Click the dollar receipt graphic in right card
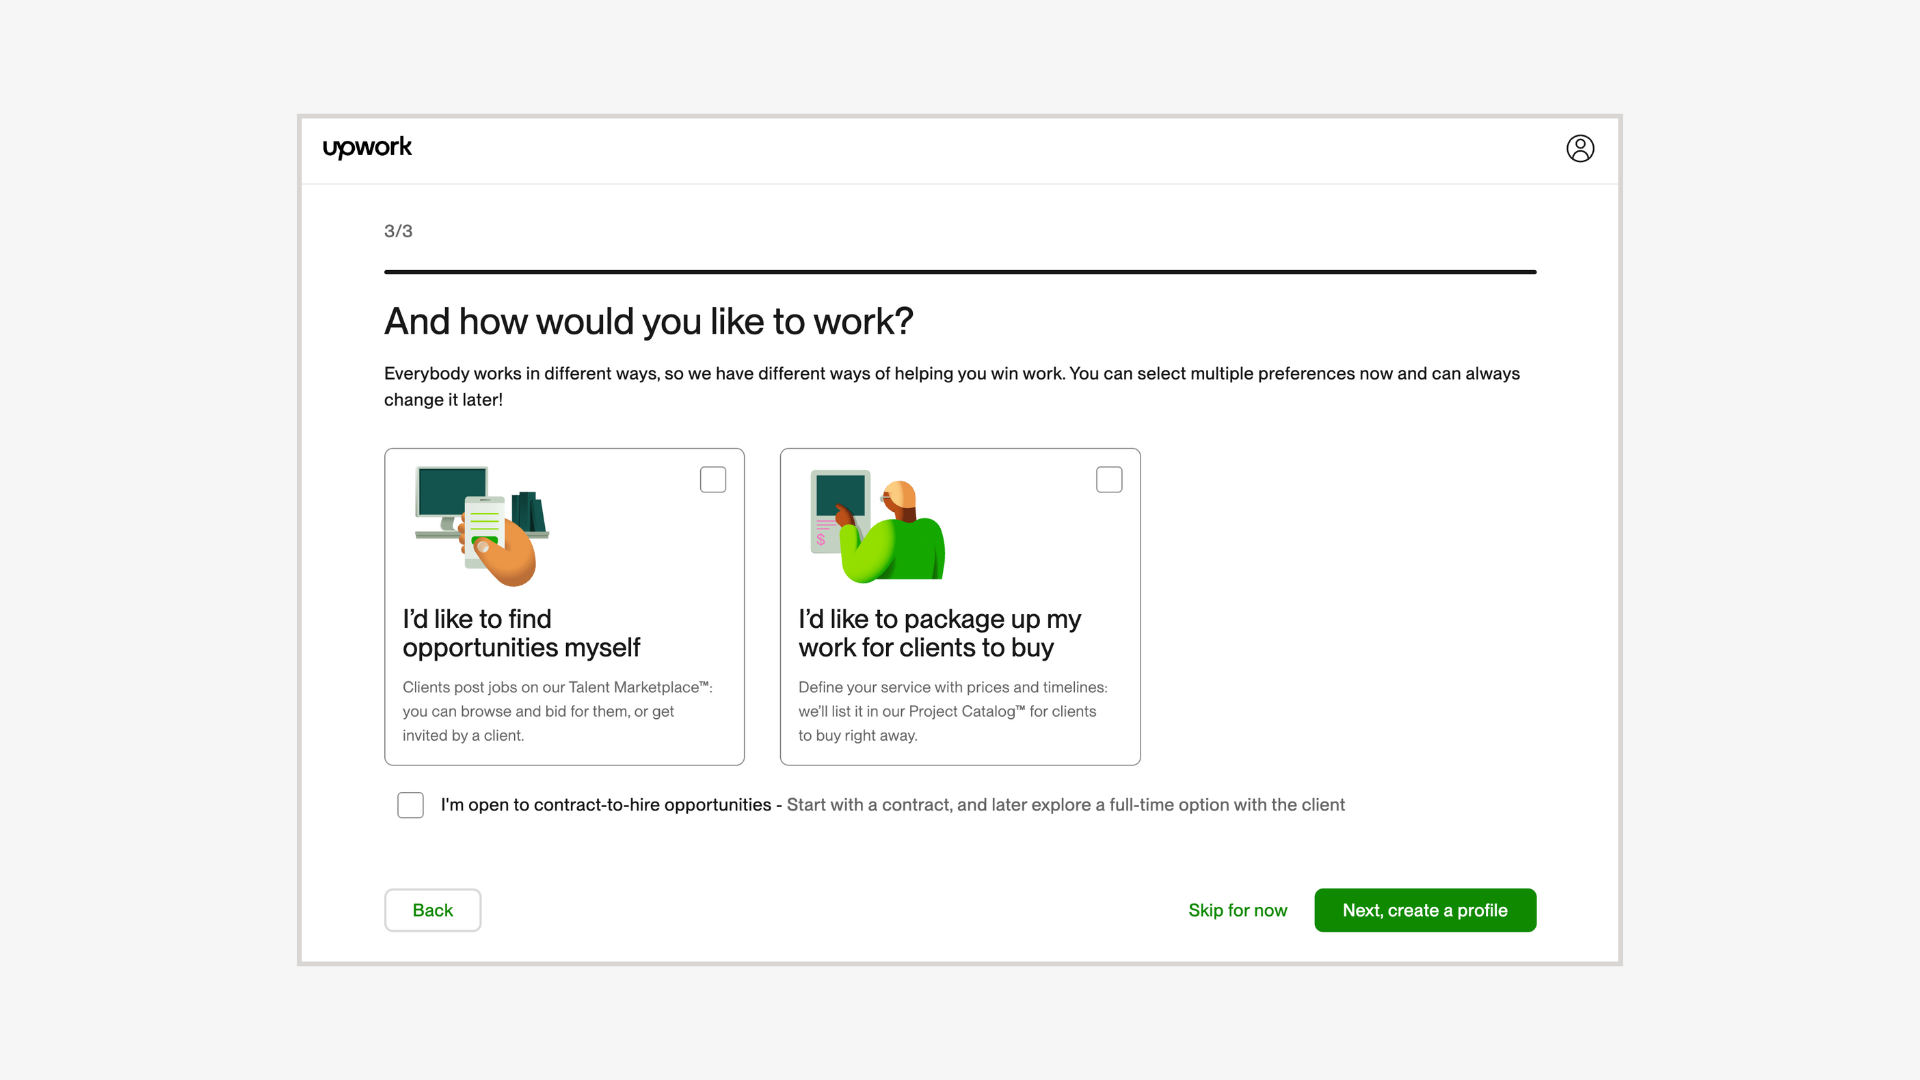 824,530
